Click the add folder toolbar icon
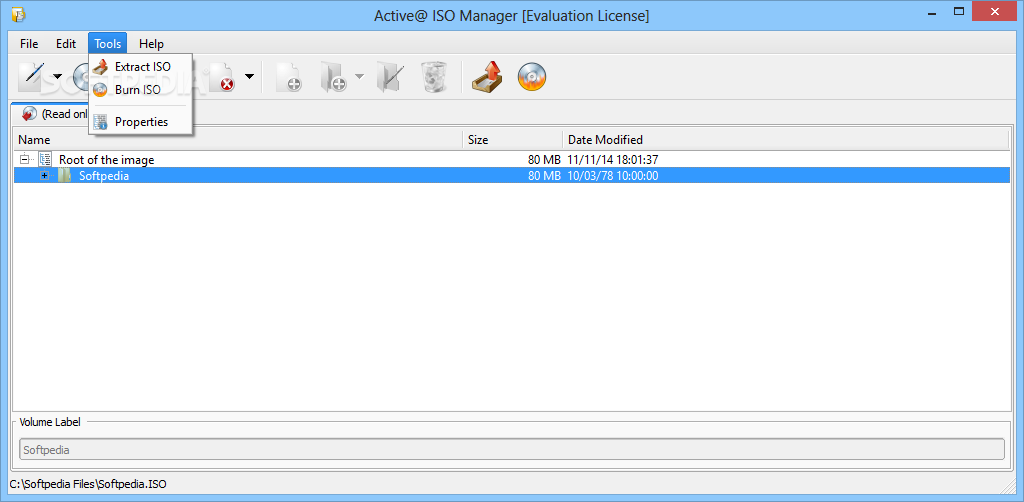1024x502 pixels. click(333, 77)
